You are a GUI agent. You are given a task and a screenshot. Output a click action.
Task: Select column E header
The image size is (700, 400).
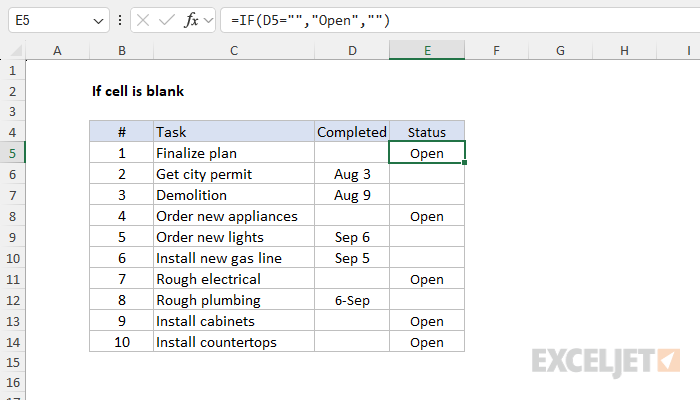point(427,50)
